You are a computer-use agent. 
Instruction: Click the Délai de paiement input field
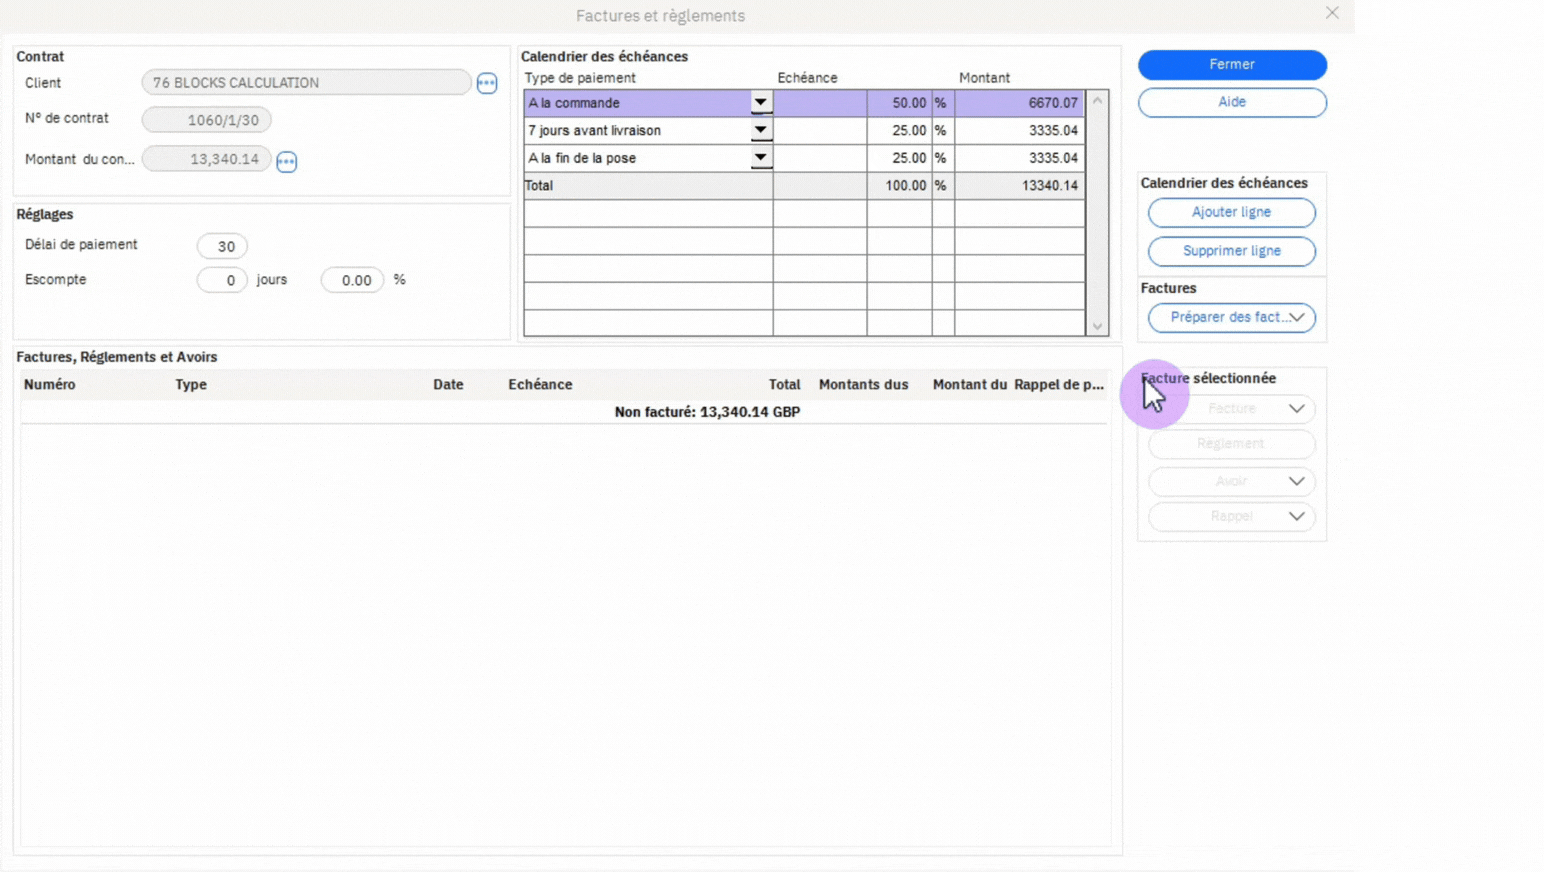point(222,246)
